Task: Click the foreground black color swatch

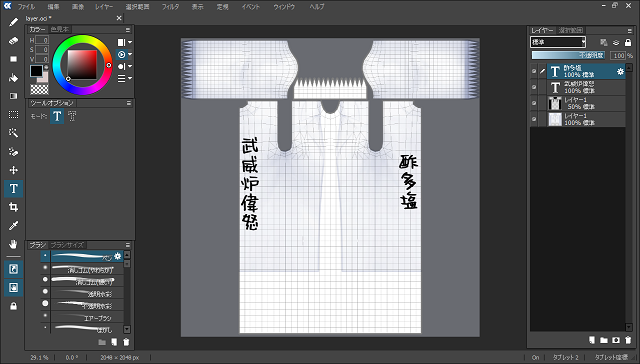Action: point(36,71)
